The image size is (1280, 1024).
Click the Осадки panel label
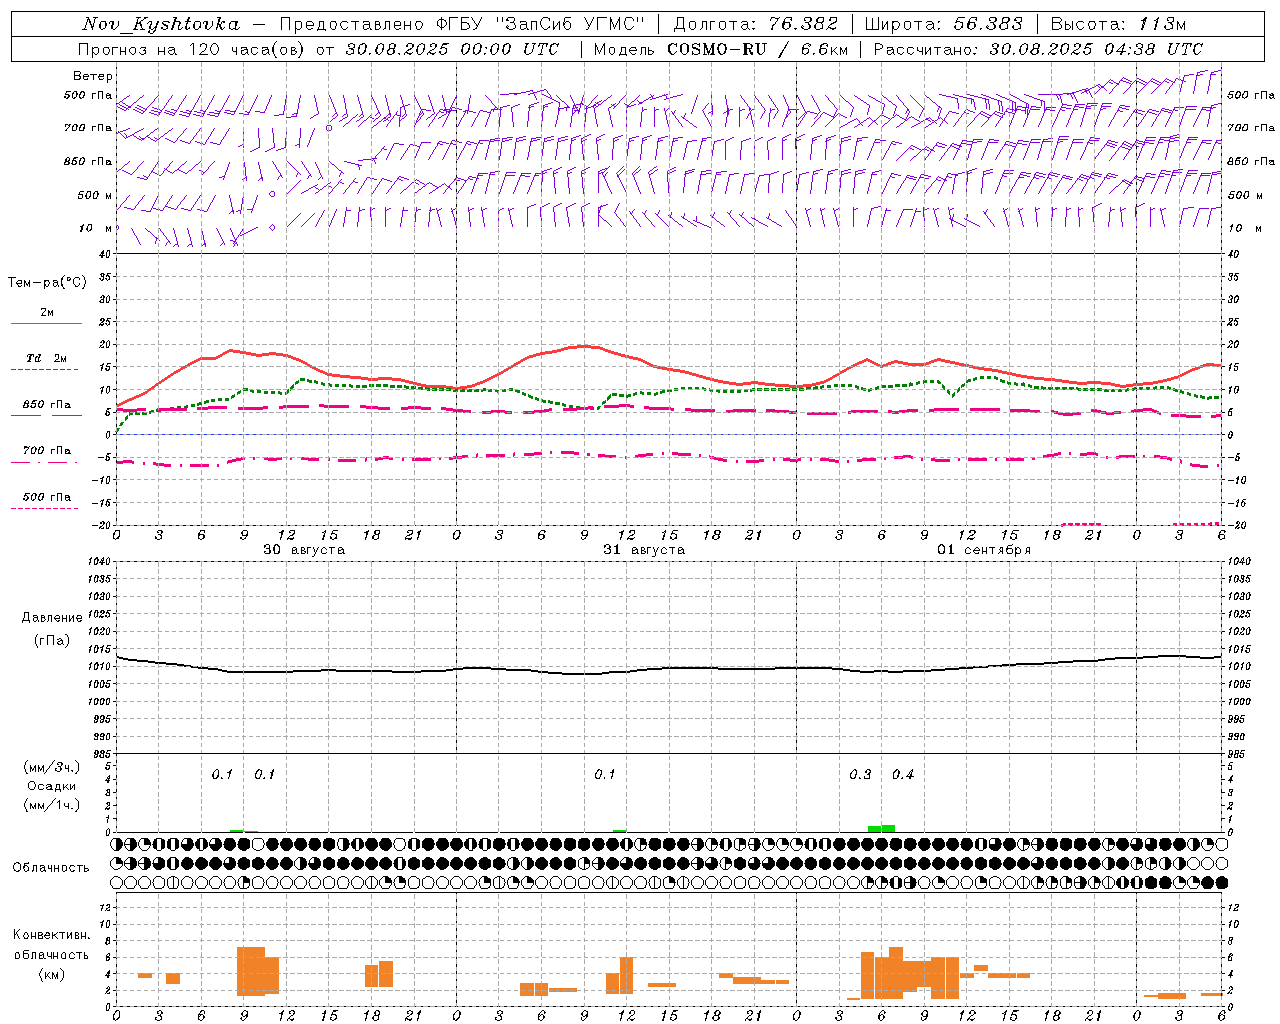coord(52,786)
